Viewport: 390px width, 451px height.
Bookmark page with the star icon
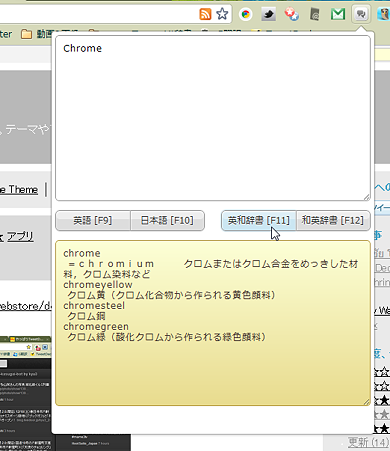pyautogui.click(x=222, y=14)
